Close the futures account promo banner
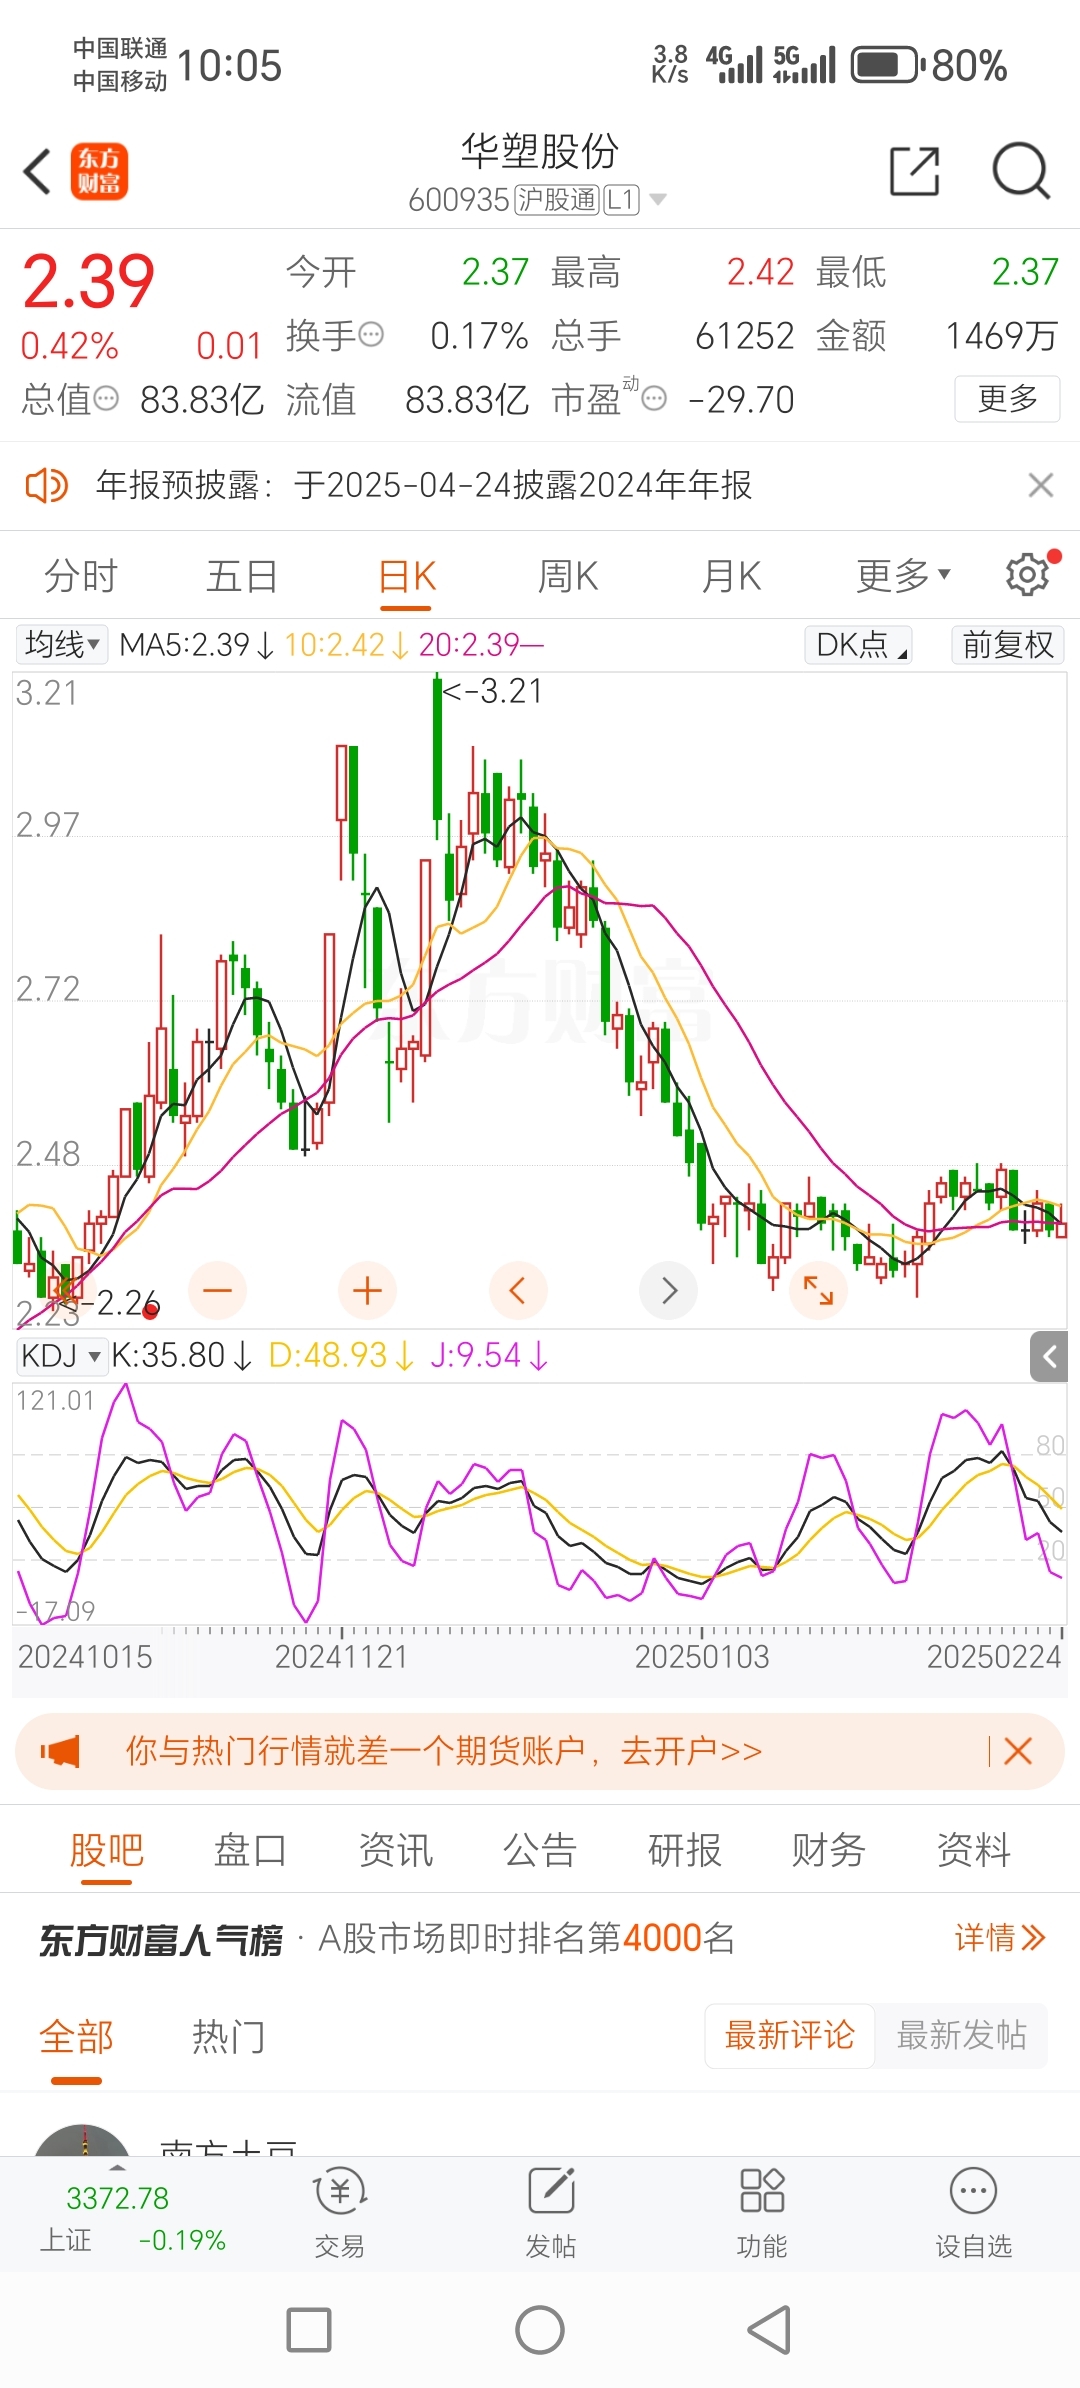Viewport: 1080px width, 2388px height. tap(1018, 1751)
